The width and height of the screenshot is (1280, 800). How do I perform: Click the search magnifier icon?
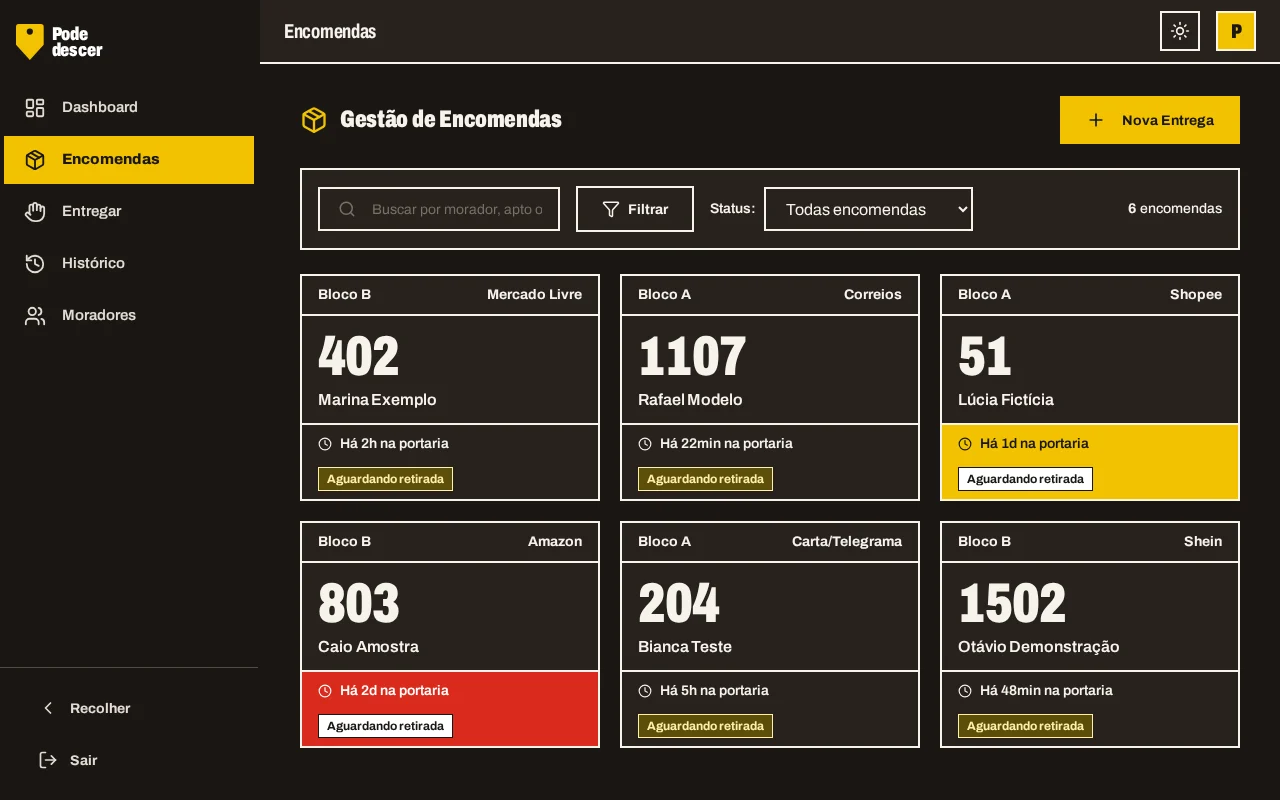click(x=347, y=209)
